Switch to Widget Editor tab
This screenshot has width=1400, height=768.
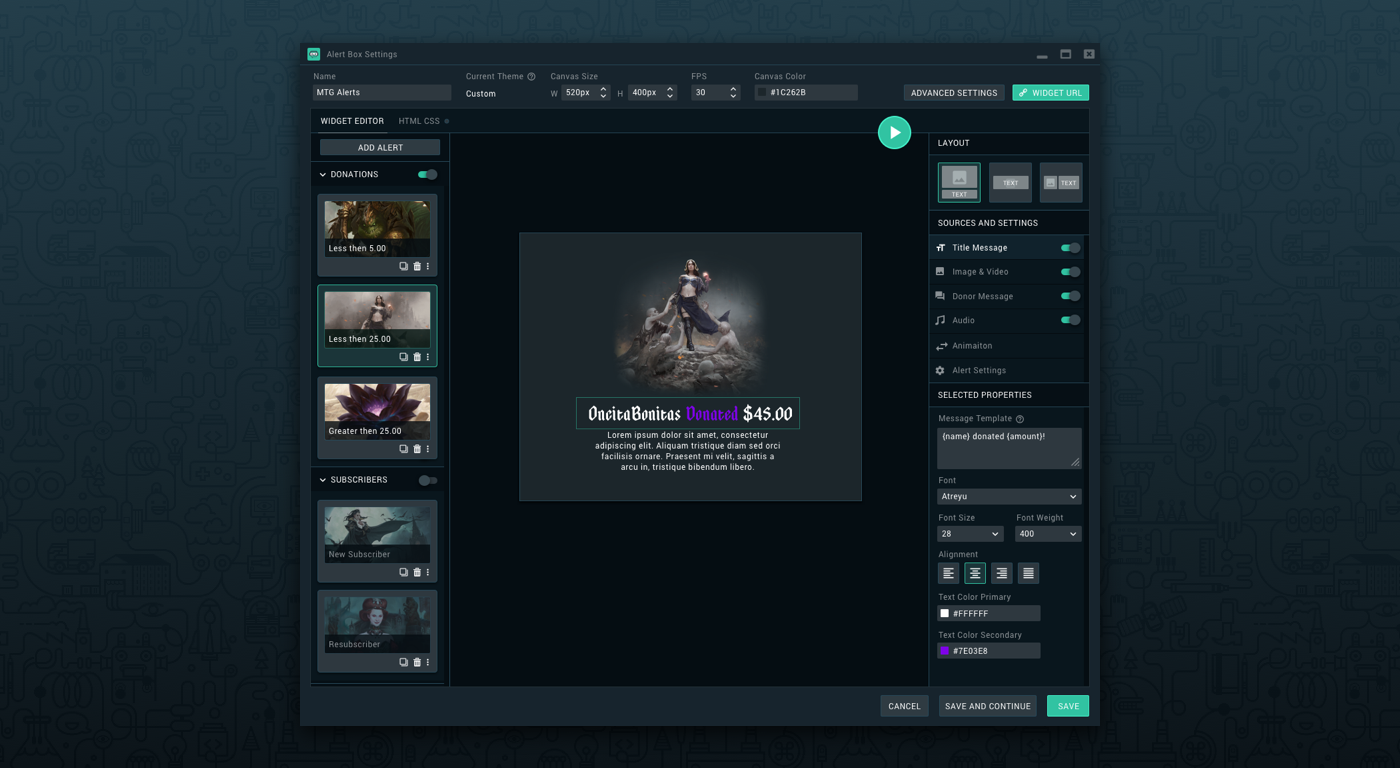pyautogui.click(x=352, y=121)
